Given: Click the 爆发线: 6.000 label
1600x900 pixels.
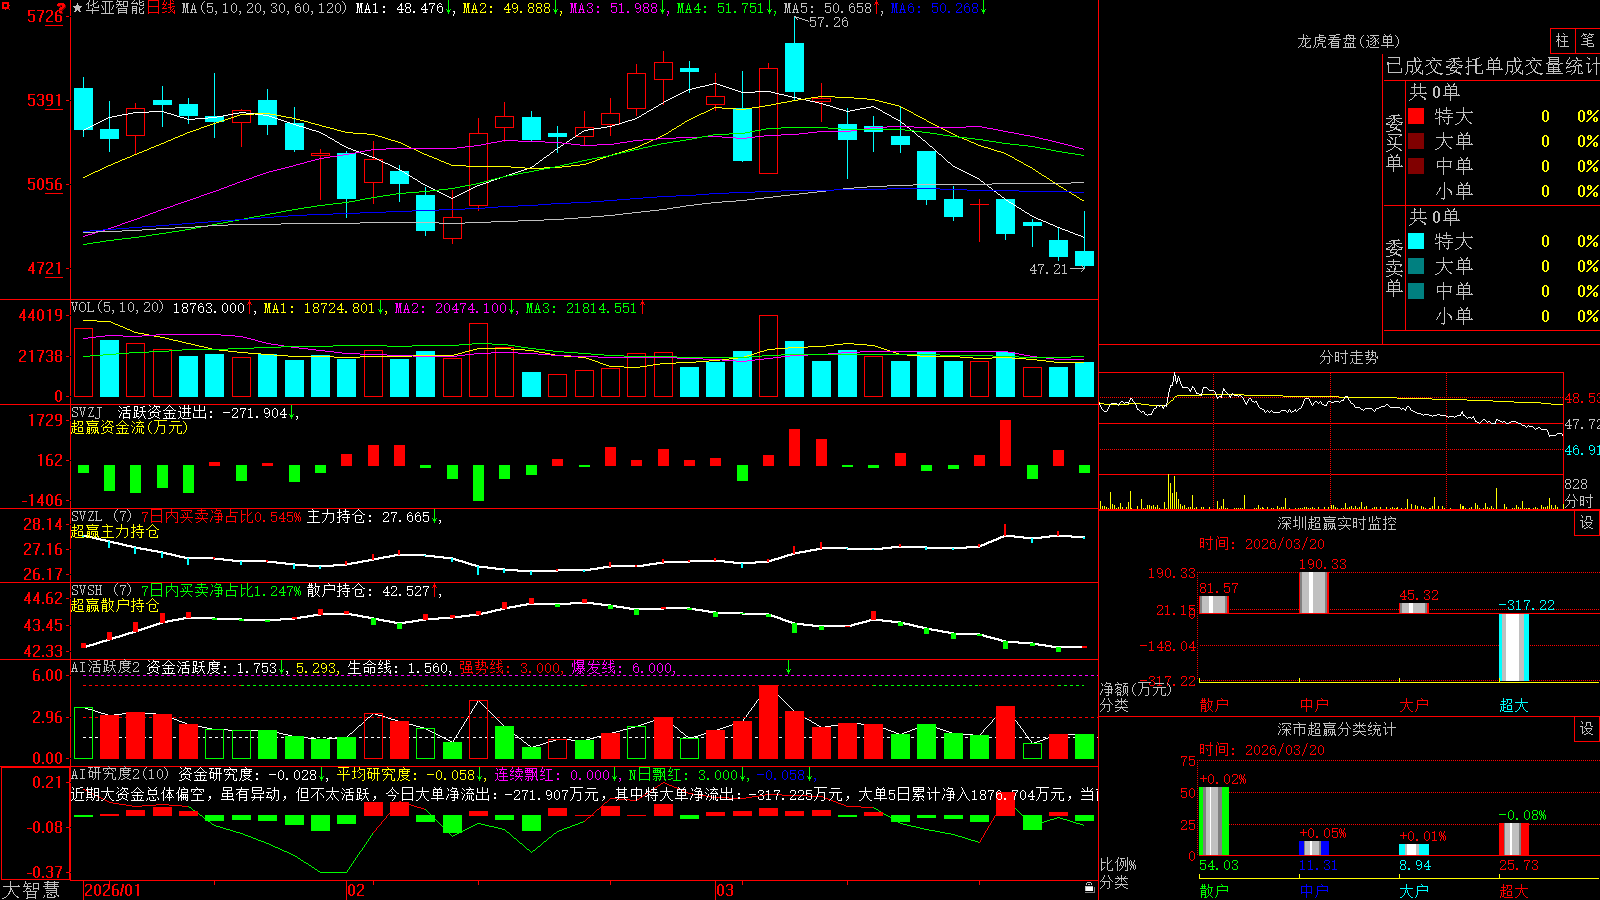Looking at the screenshot, I should [623, 667].
